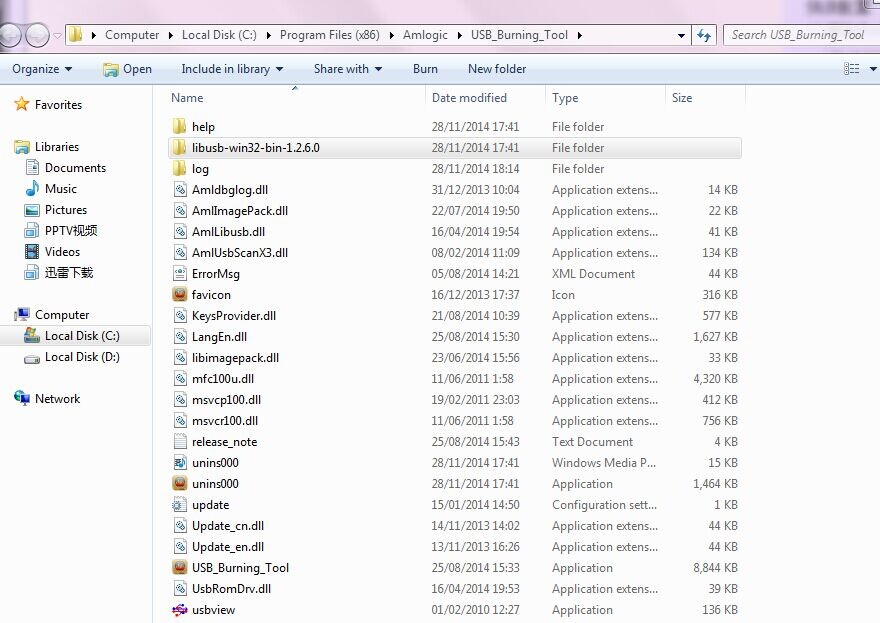880x623 pixels.
Task: Open the Share with dropdown
Action: [x=348, y=69]
